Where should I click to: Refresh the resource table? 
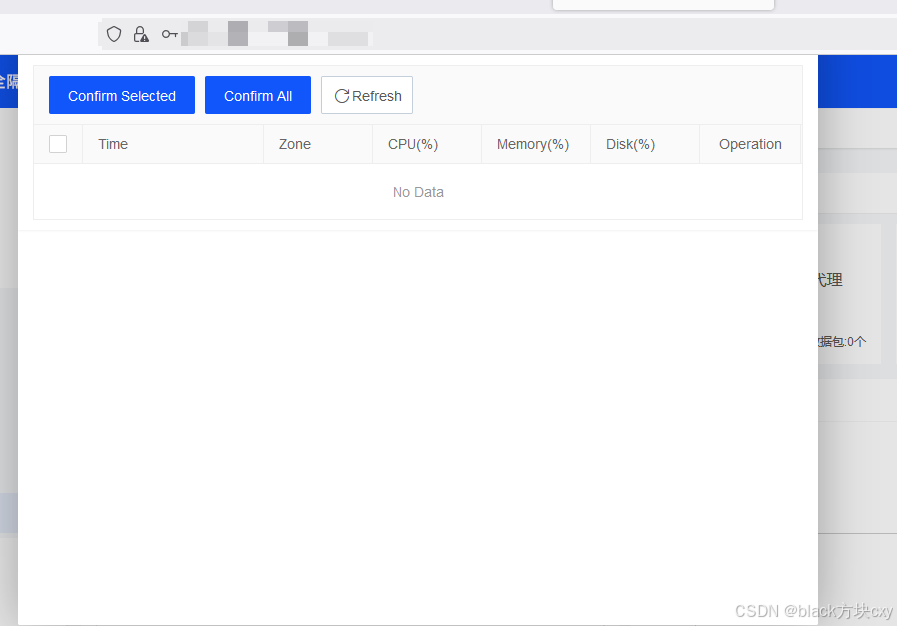tap(367, 95)
